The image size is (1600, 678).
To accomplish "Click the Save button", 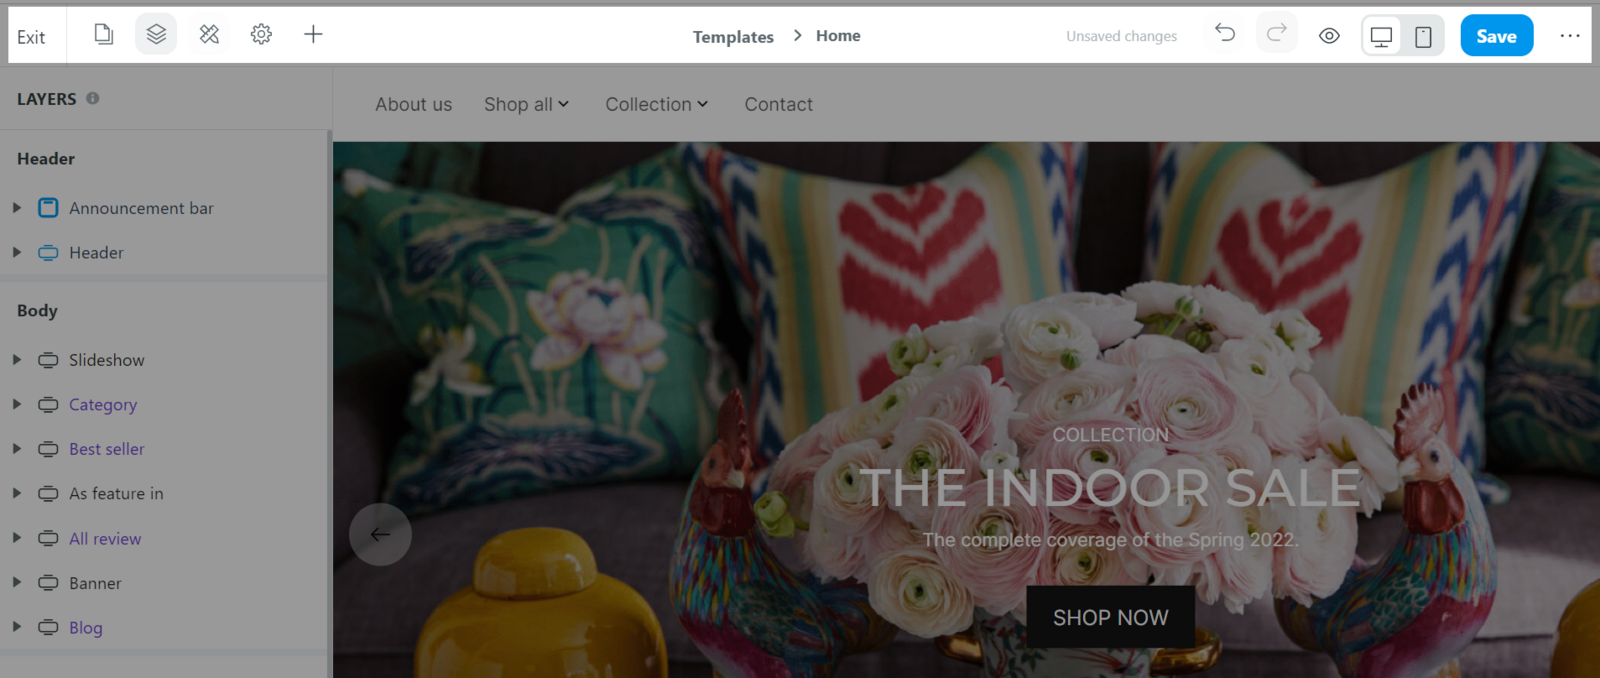I will 1497,36.
